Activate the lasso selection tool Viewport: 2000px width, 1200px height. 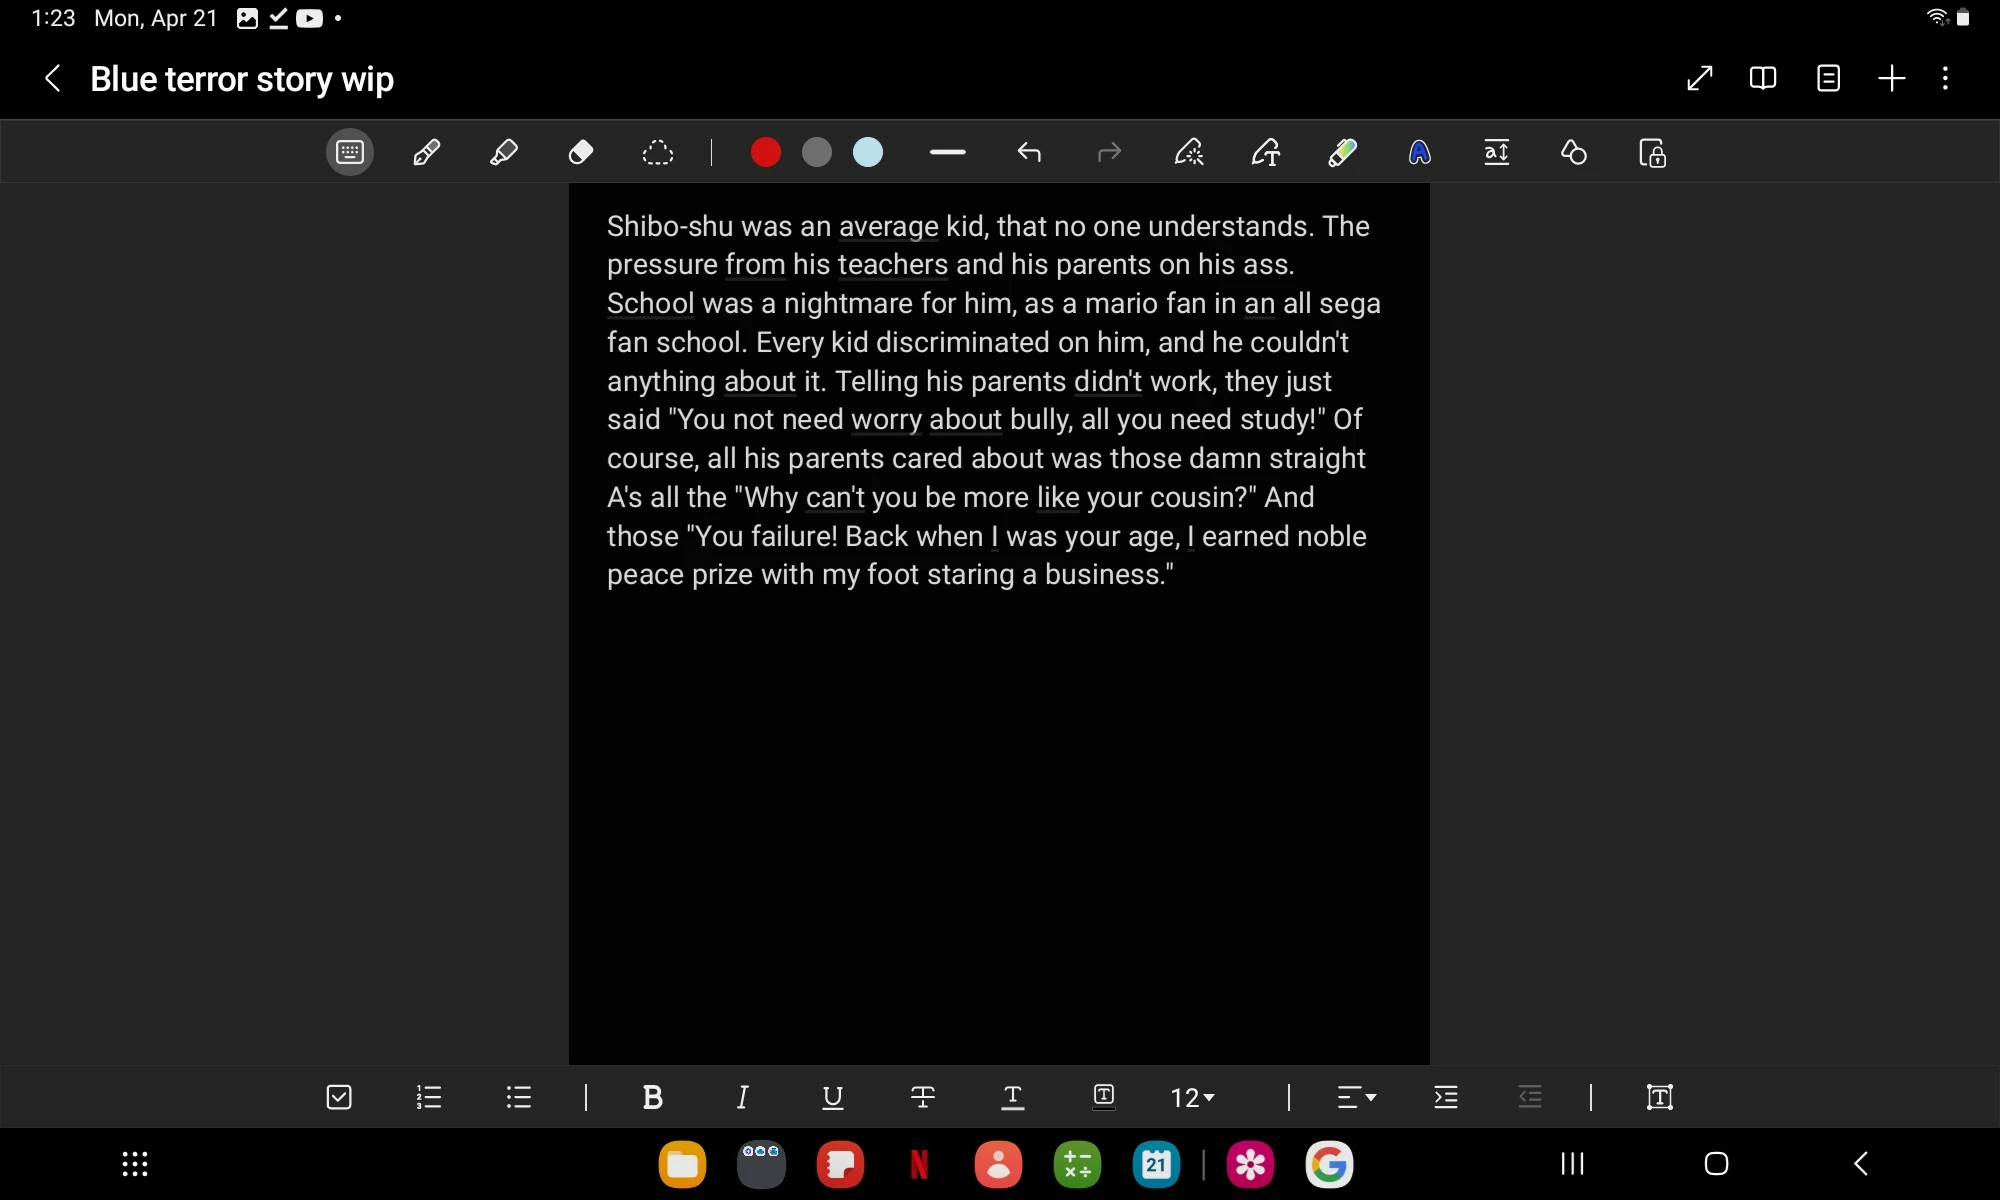tap(658, 153)
